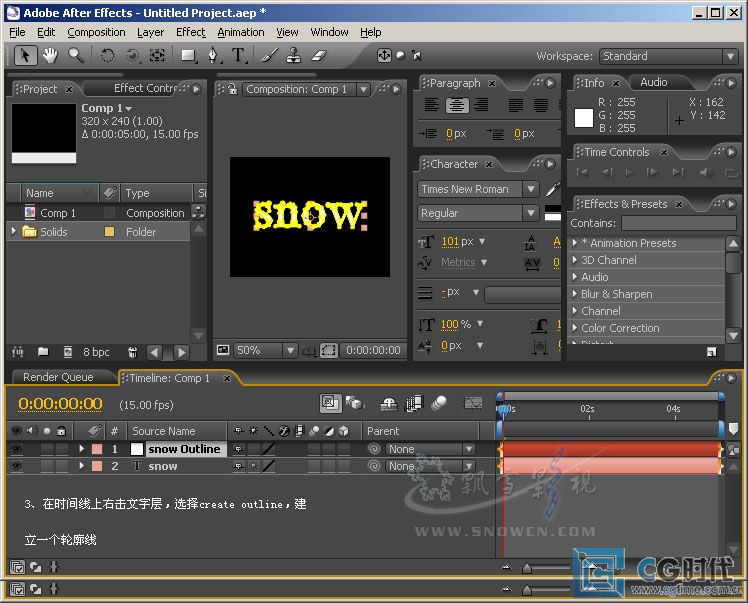Click the Effects Contains search field
Screen dimensions: 748x603
679,223
